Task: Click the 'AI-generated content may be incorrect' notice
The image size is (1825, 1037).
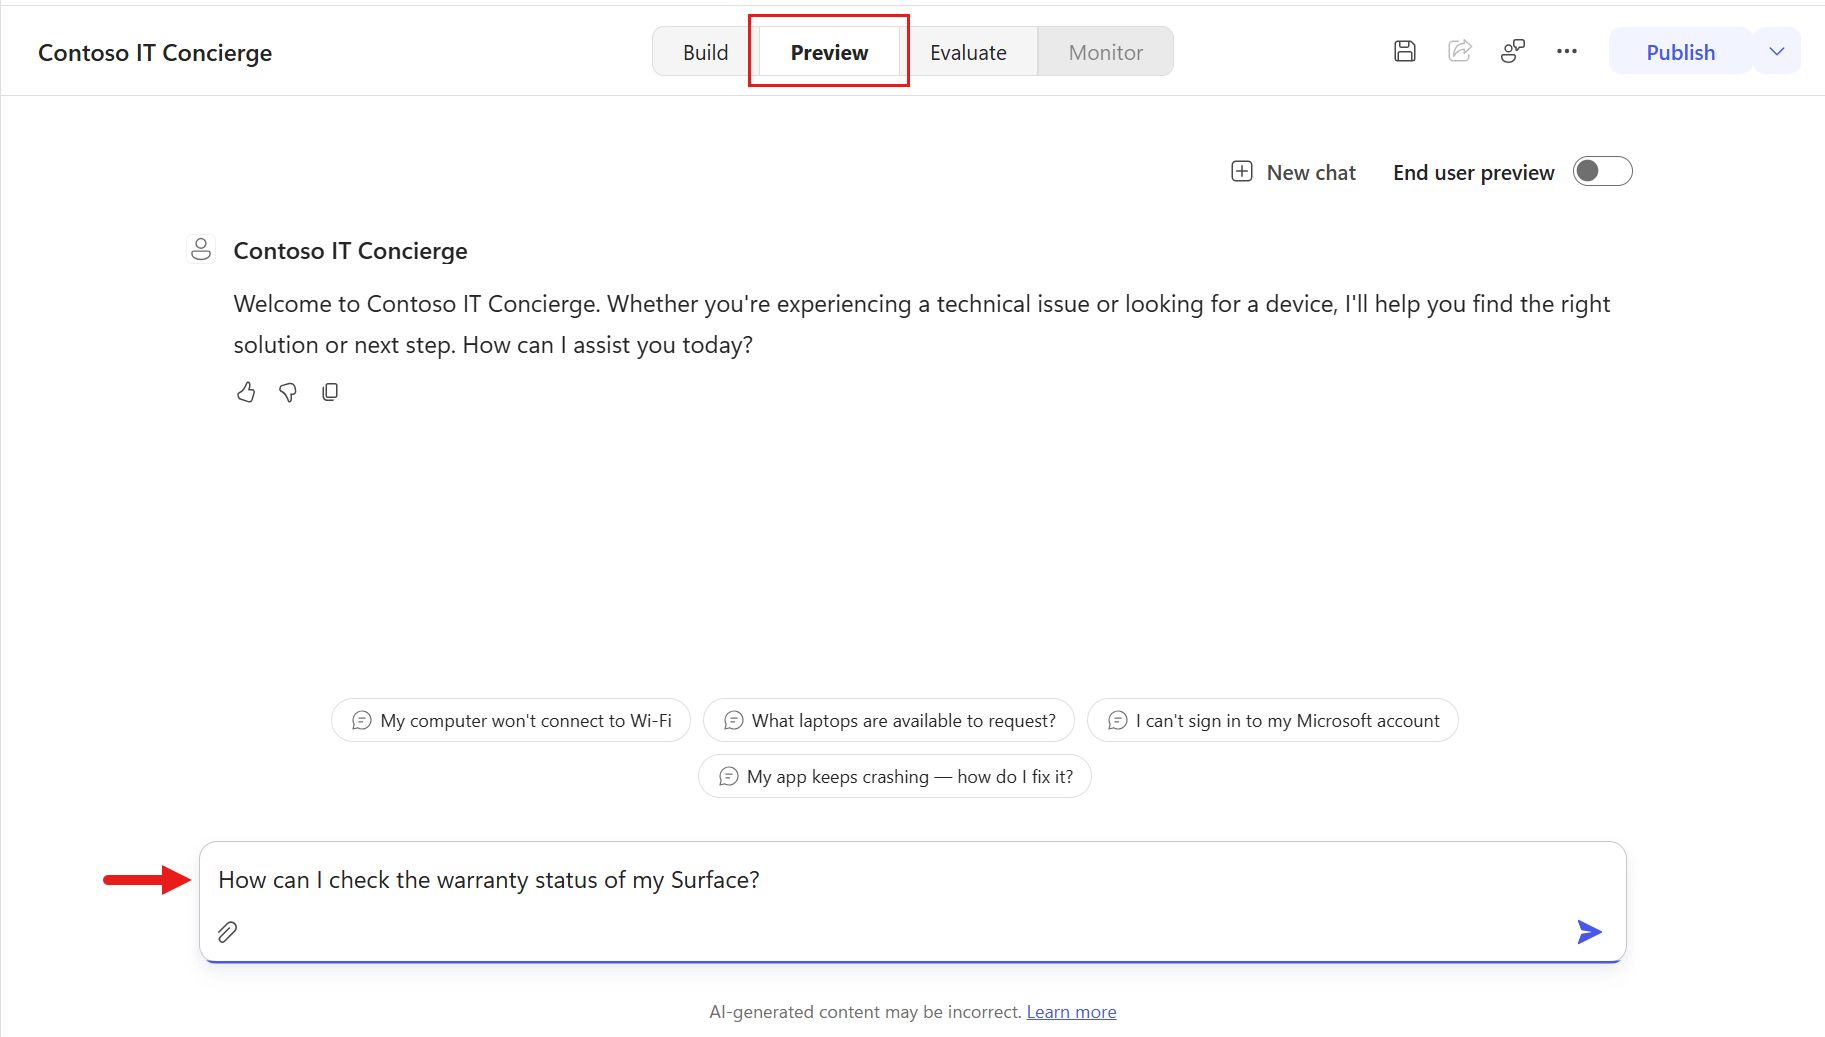Action: pos(865,1012)
